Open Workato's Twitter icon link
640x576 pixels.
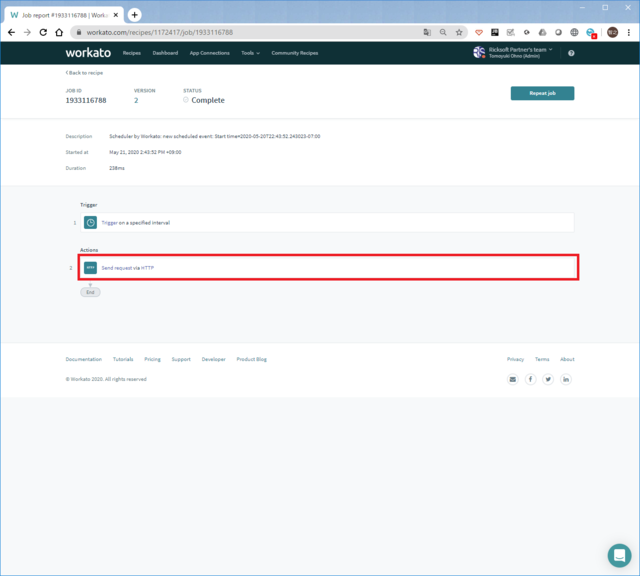pos(548,379)
